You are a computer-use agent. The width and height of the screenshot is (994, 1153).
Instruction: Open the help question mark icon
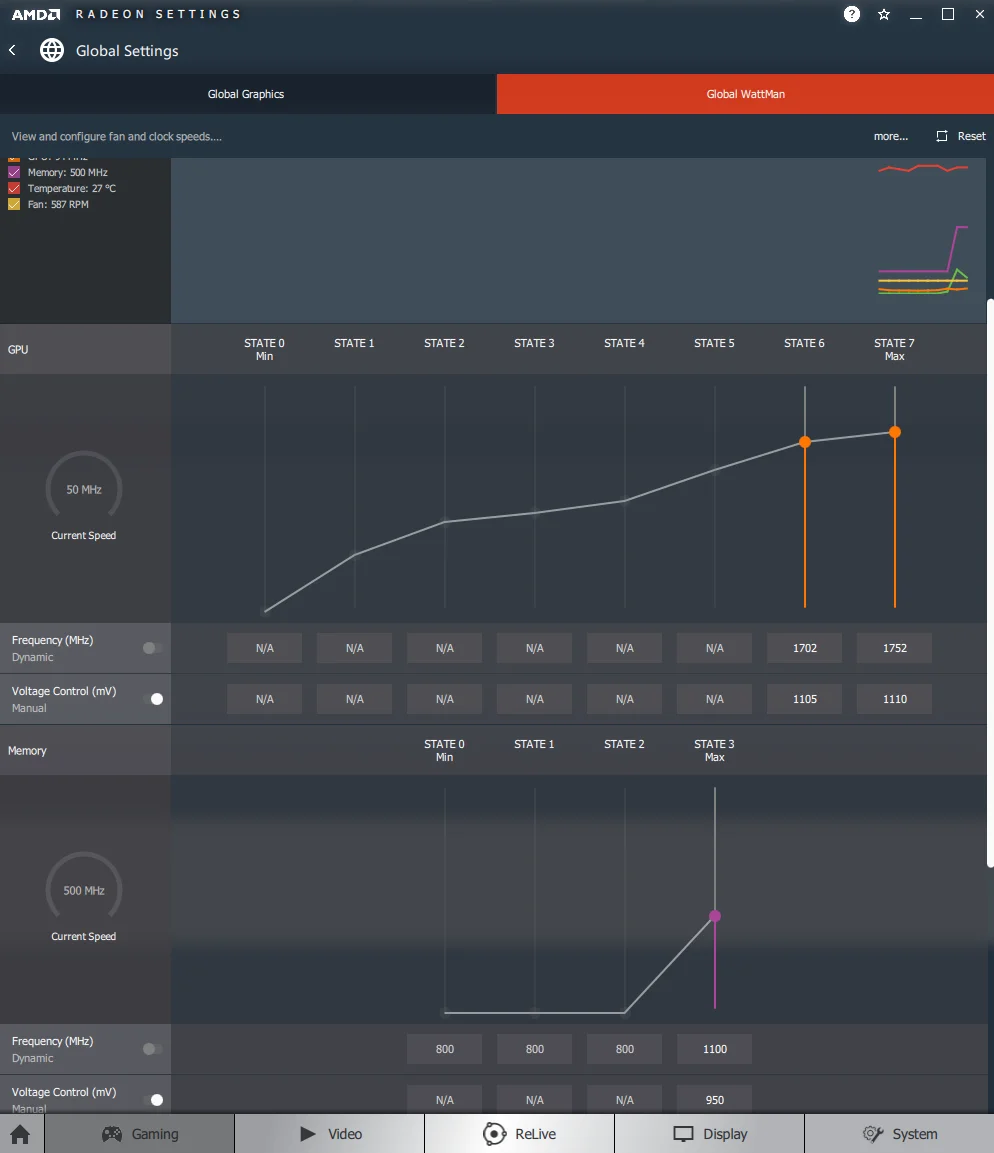(851, 14)
